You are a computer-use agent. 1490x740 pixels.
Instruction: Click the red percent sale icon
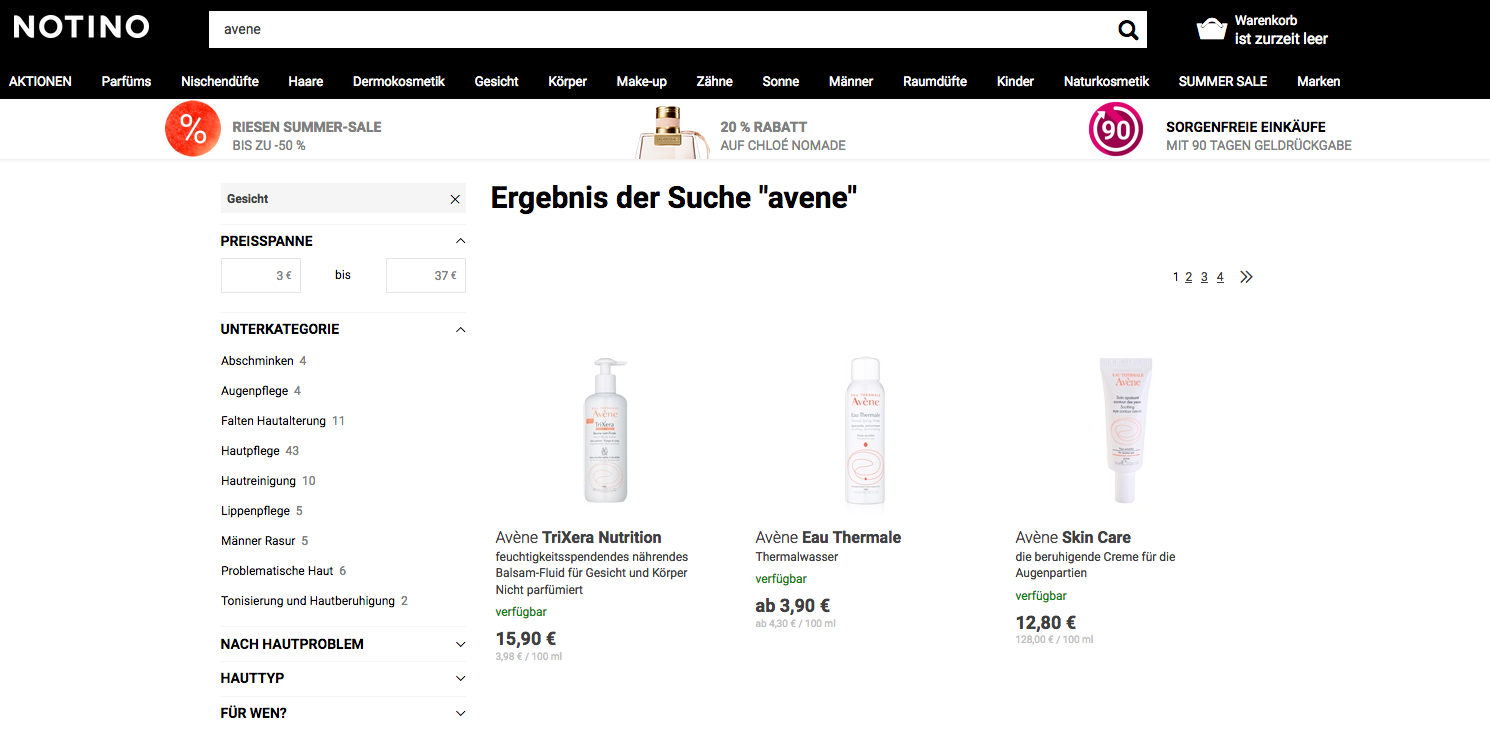192,130
